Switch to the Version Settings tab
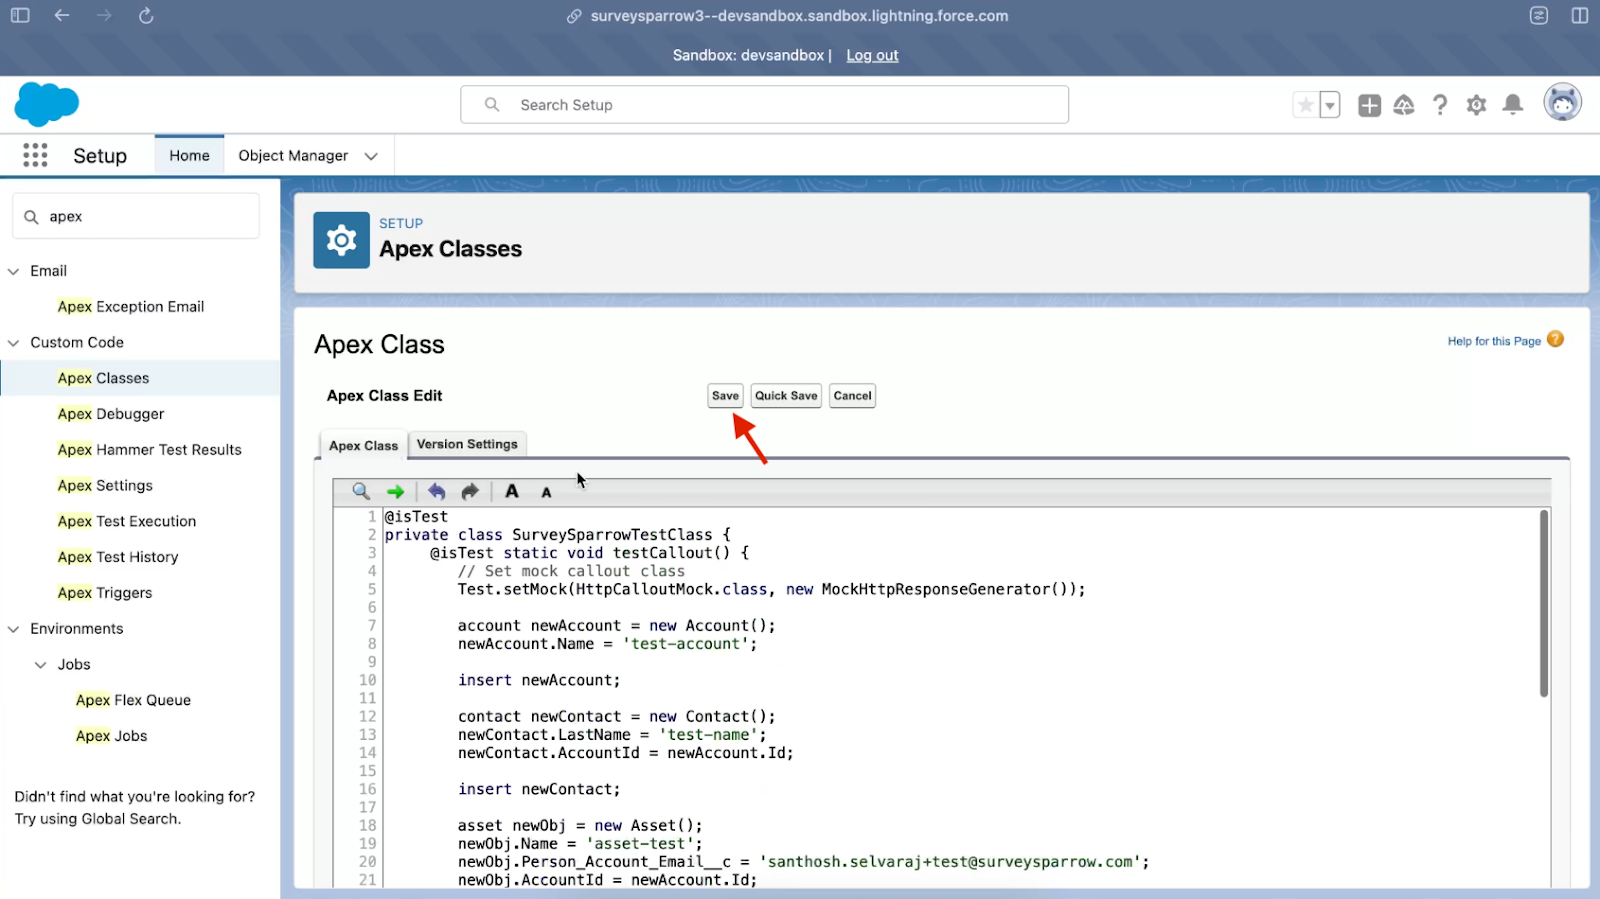Viewport: 1600px width, 899px height. (x=467, y=444)
